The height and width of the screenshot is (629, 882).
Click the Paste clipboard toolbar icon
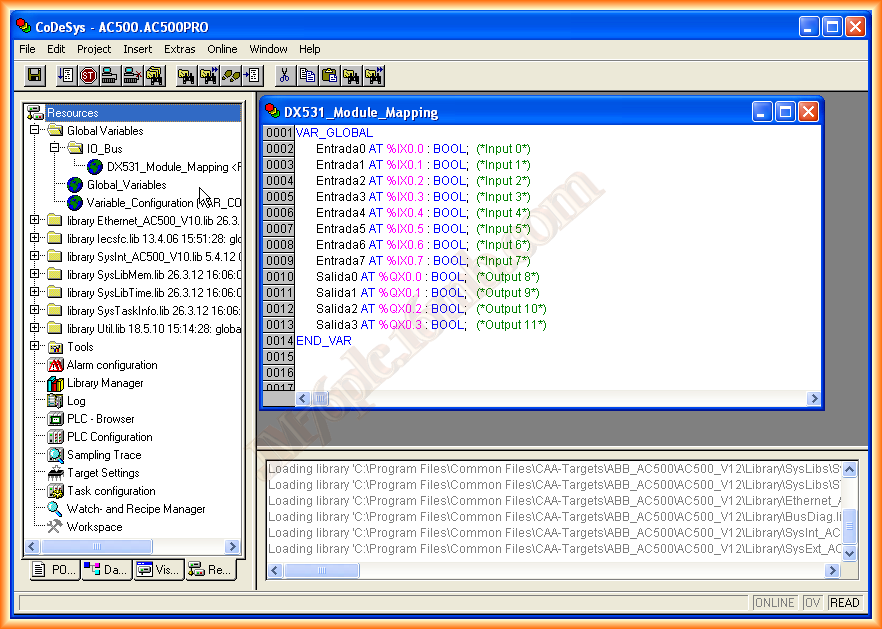(329, 75)
